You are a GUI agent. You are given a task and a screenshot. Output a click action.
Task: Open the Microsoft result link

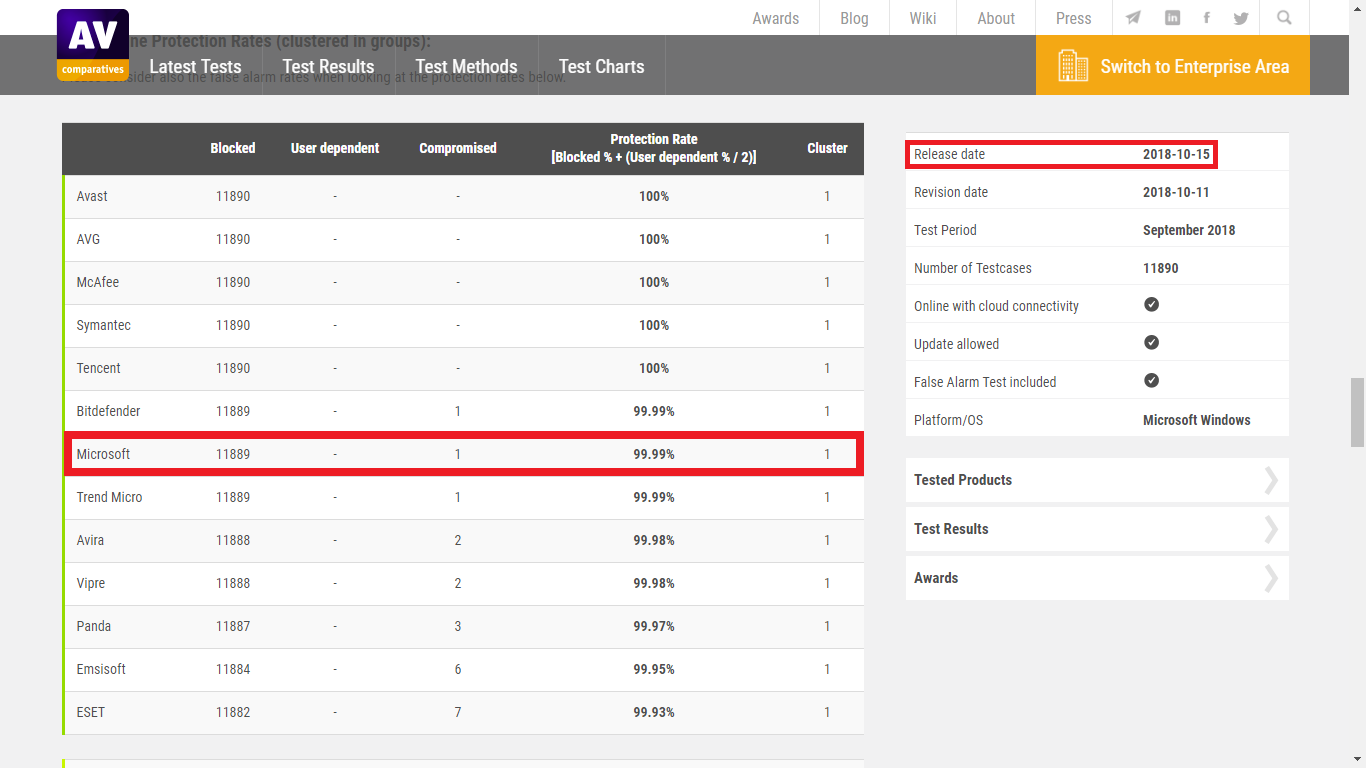tap(103, 453)
